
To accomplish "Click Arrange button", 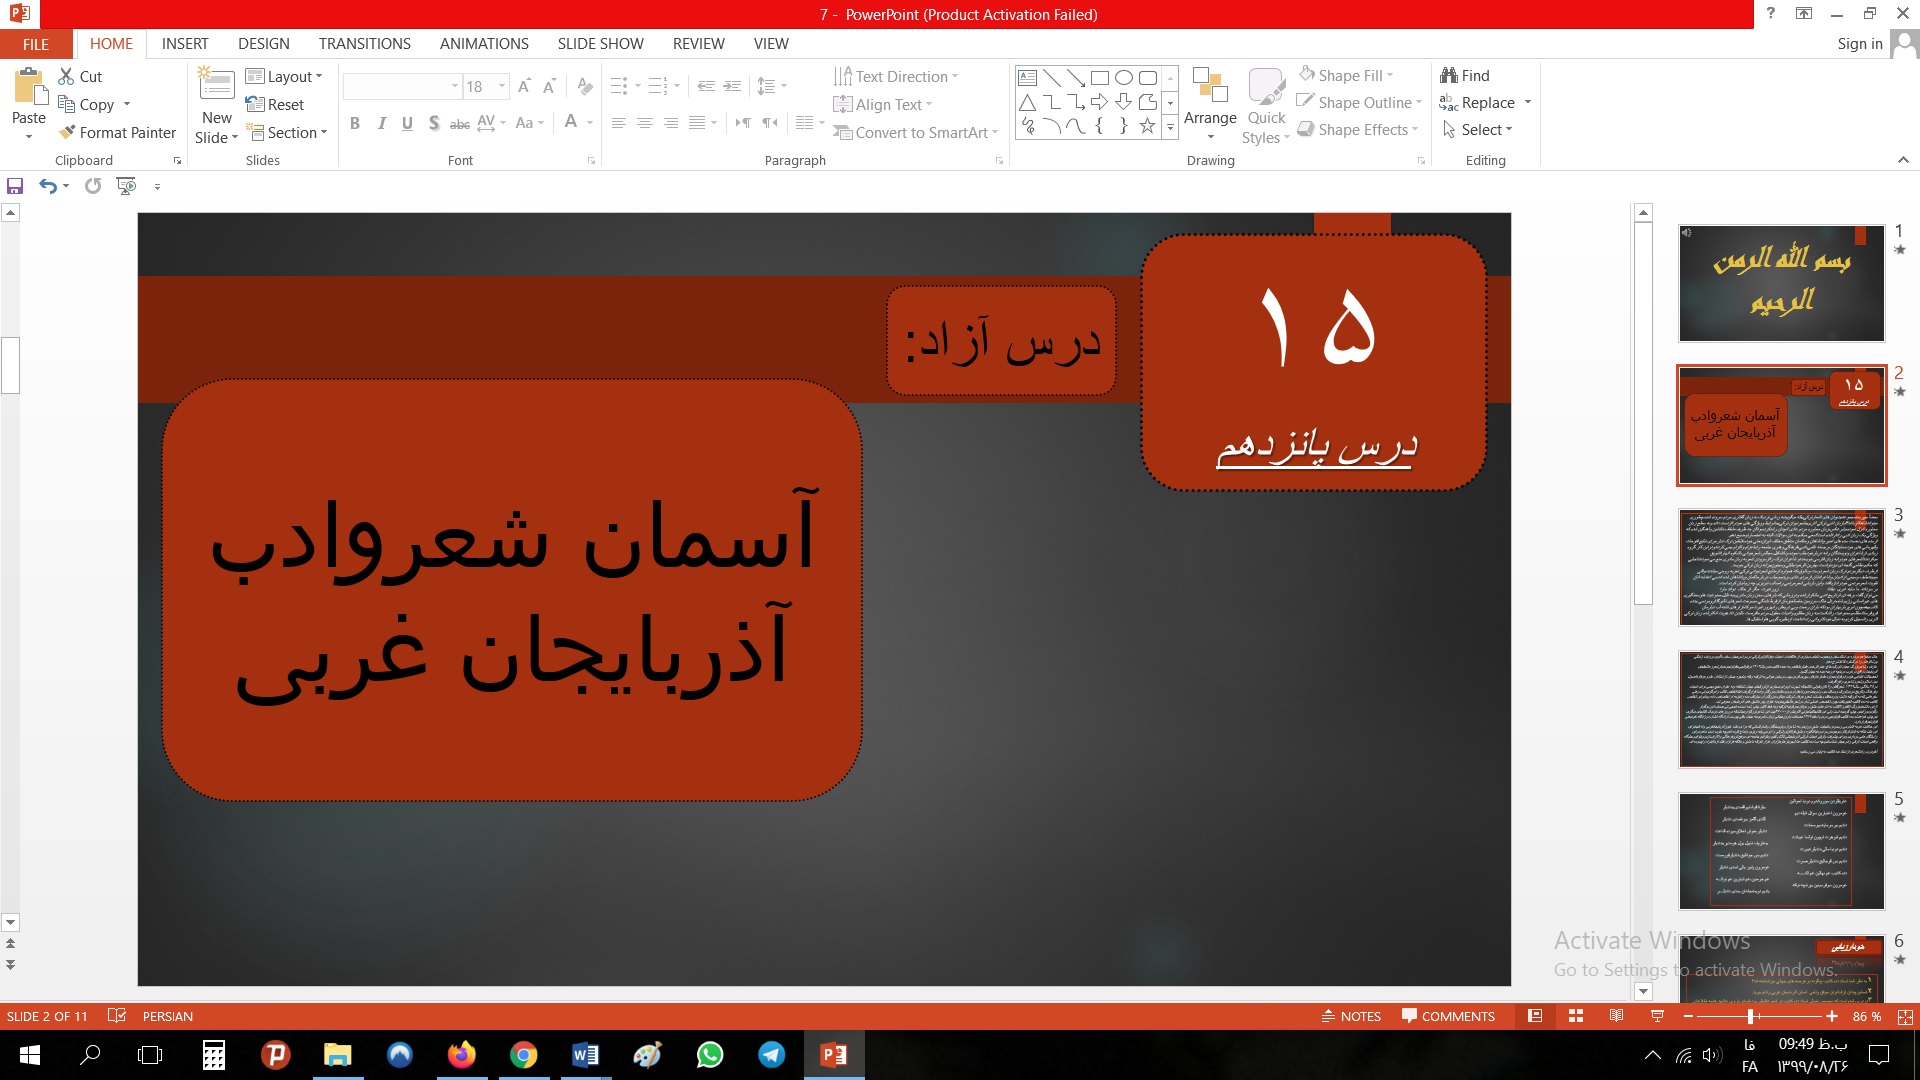I will 1210,103.
